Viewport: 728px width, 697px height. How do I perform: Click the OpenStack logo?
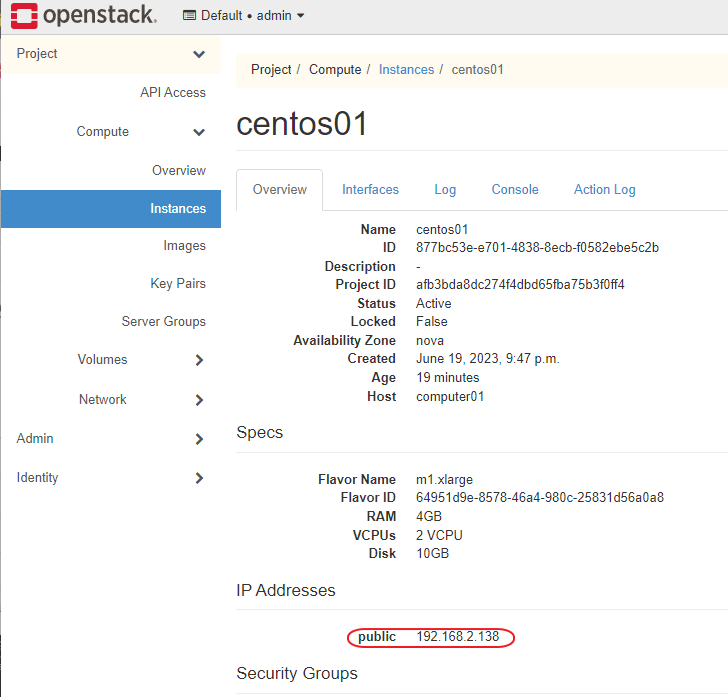pos(84,15)
